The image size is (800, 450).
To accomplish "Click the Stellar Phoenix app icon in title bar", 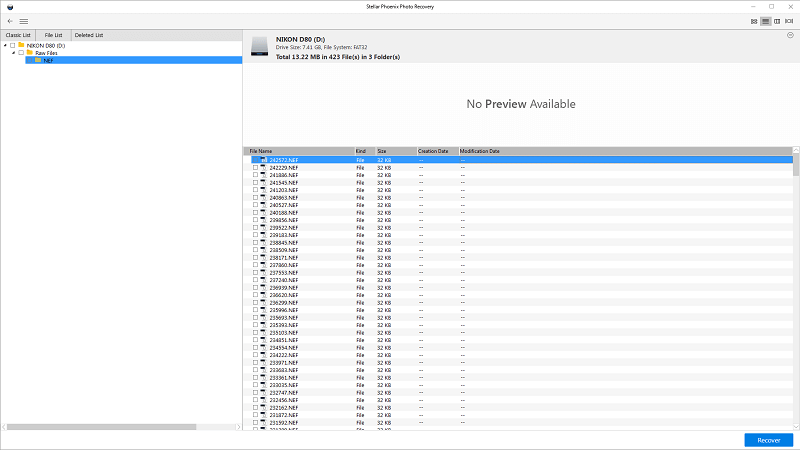I will [10, 7].
